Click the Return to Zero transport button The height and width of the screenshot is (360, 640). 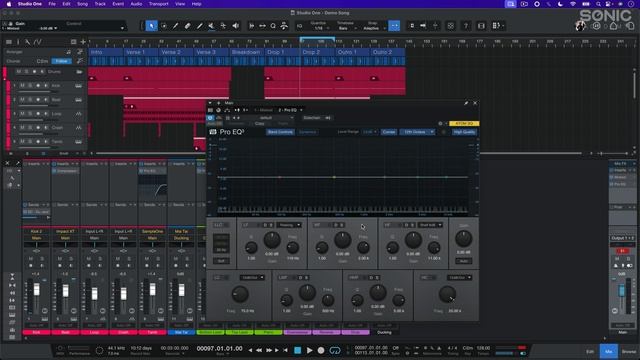pos(286,351)
